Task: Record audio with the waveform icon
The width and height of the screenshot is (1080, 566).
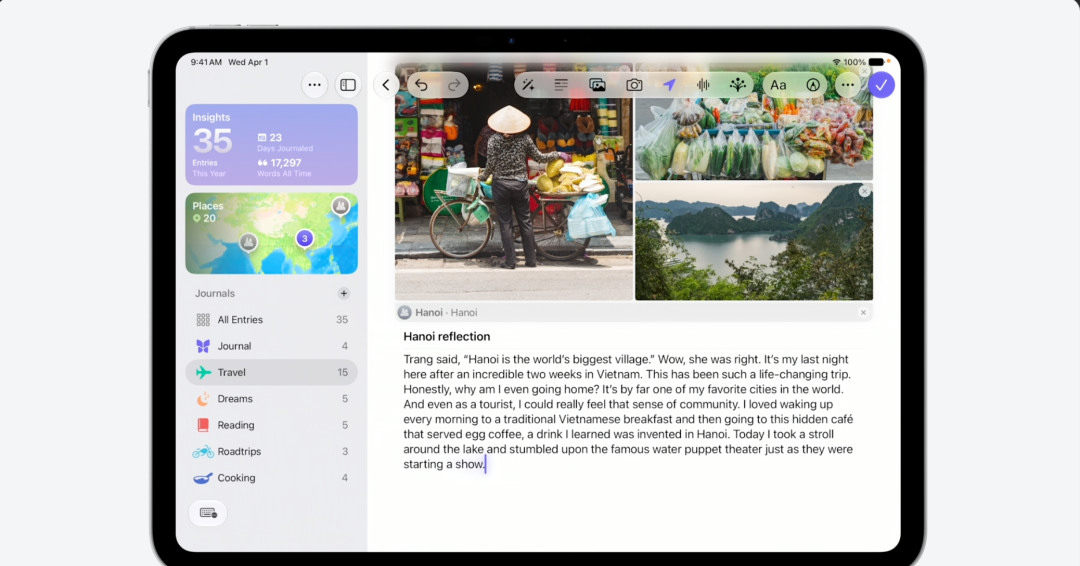Action: pos(703,85)
